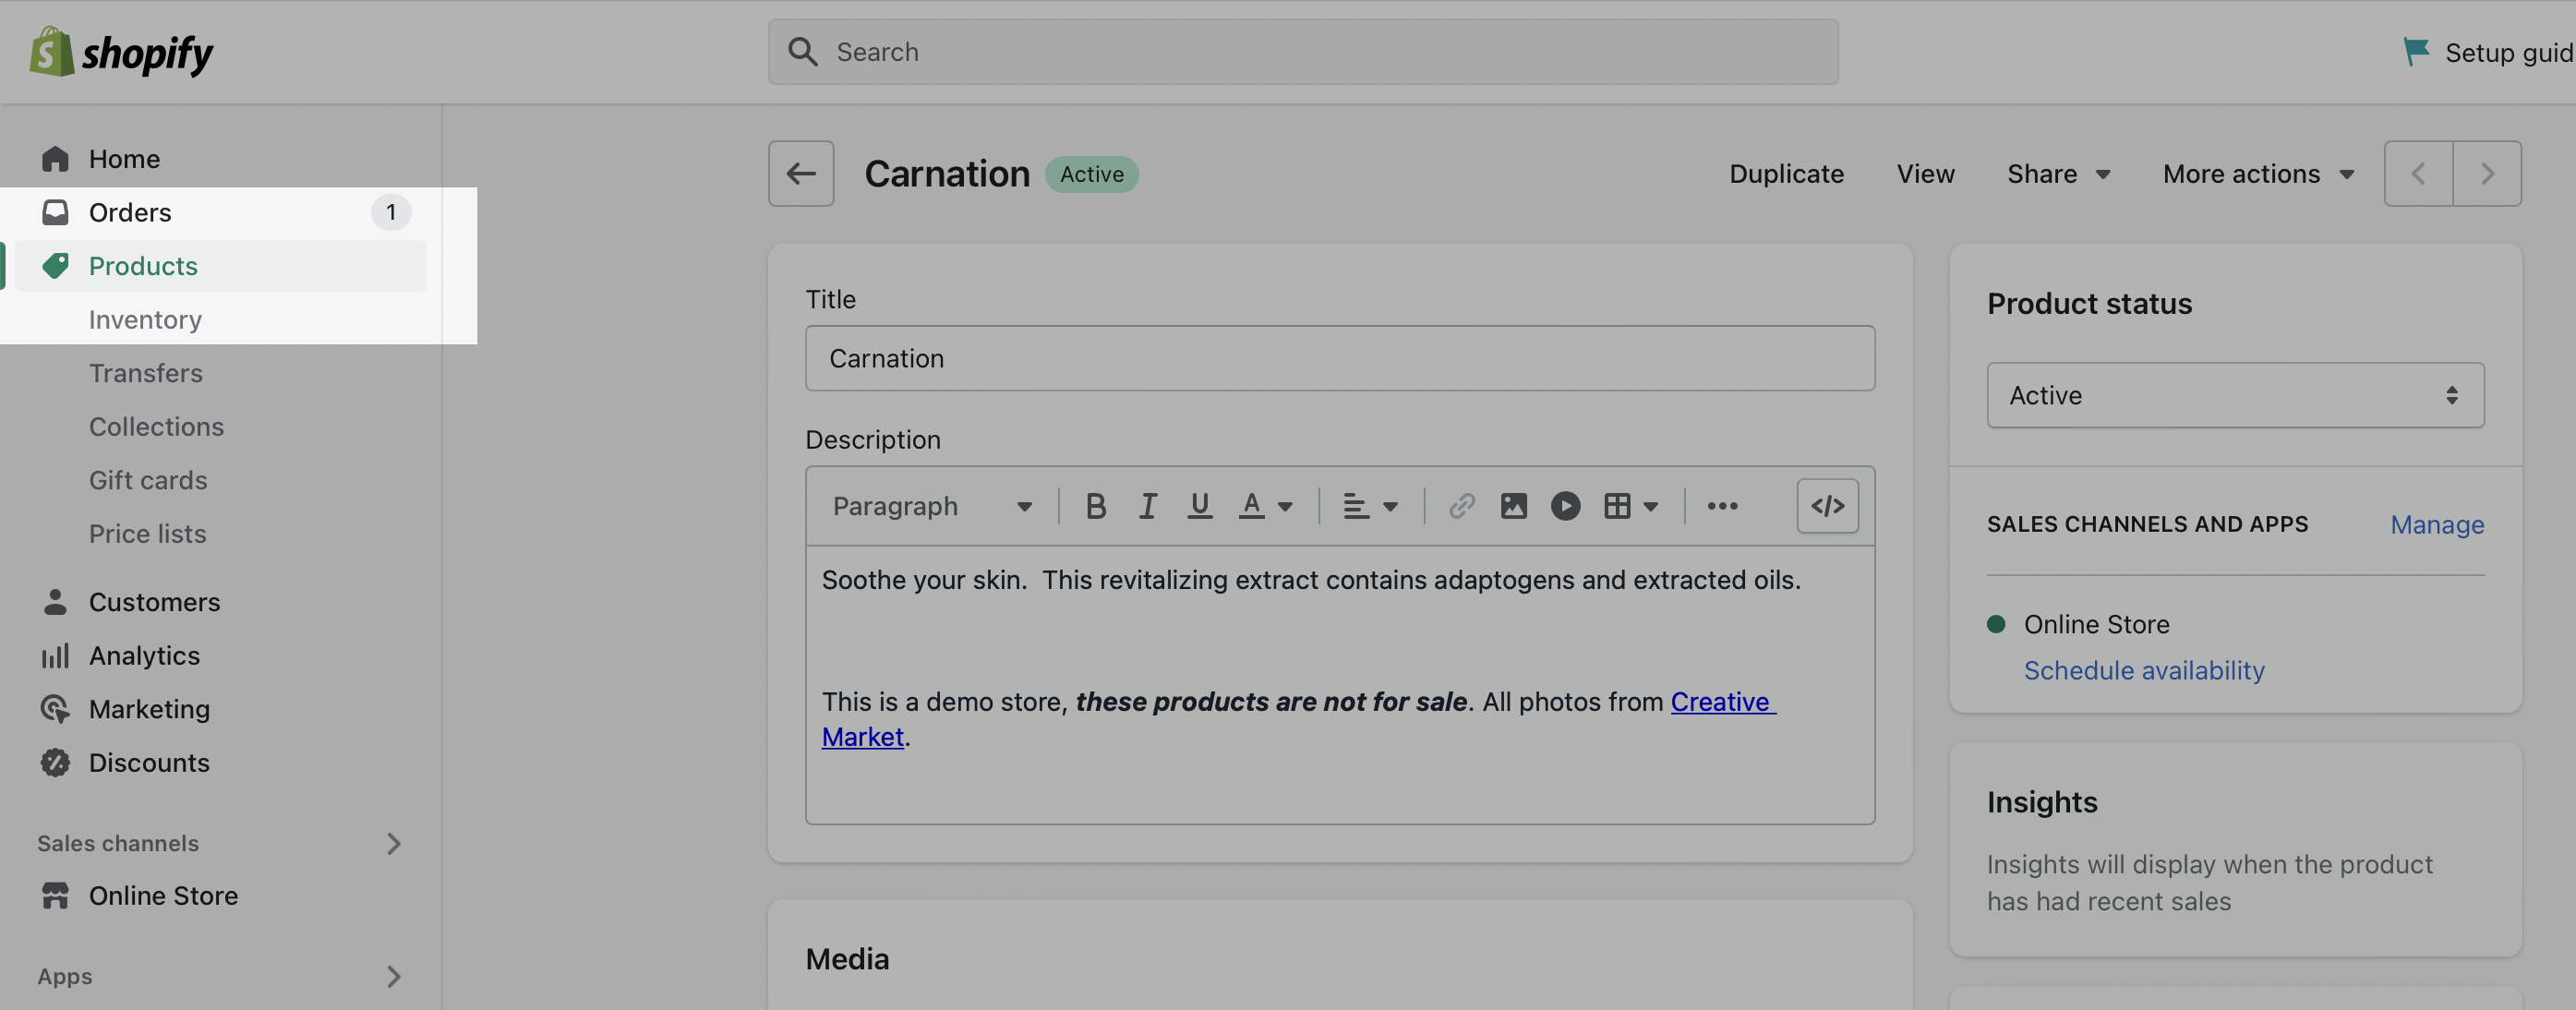Open the Share dropdown
The width and height of the screenshot is (2576, 1010).
[2057, 174]
